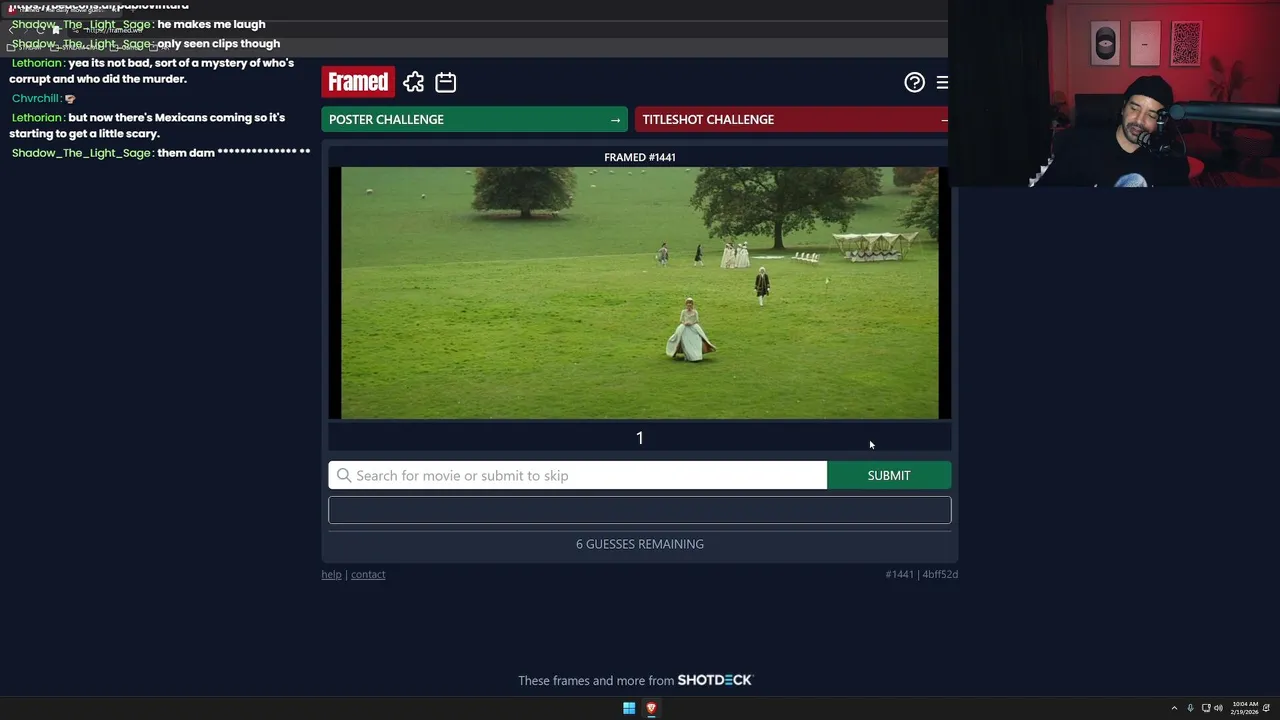1280x720 pixels.
Task: Click the 'FRAMED #1441' heading
Action: (x=640, y=157)
